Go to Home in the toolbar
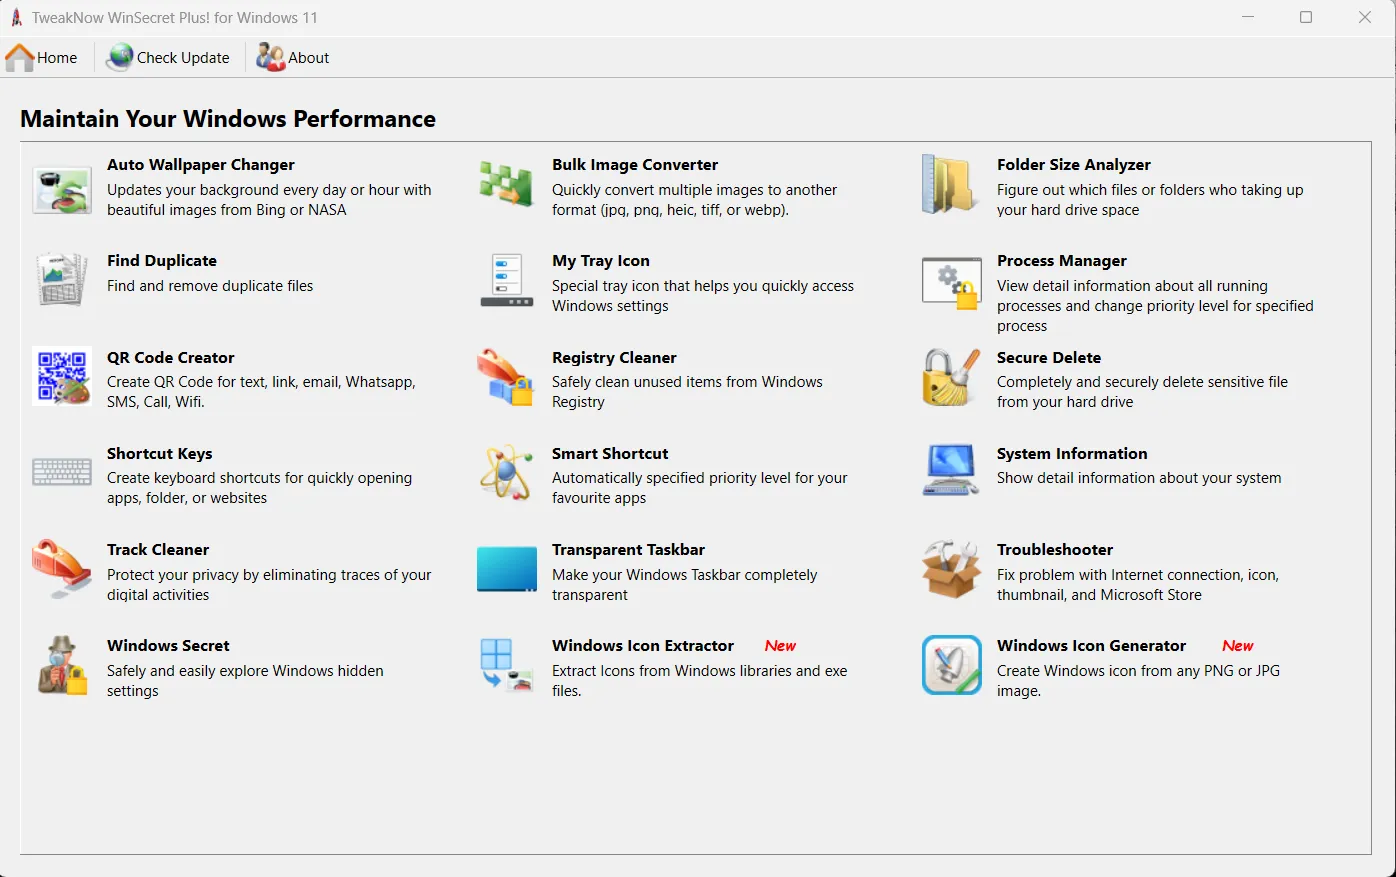The height and width of the screenshot is (877, 1396). [x=41, y=58]
